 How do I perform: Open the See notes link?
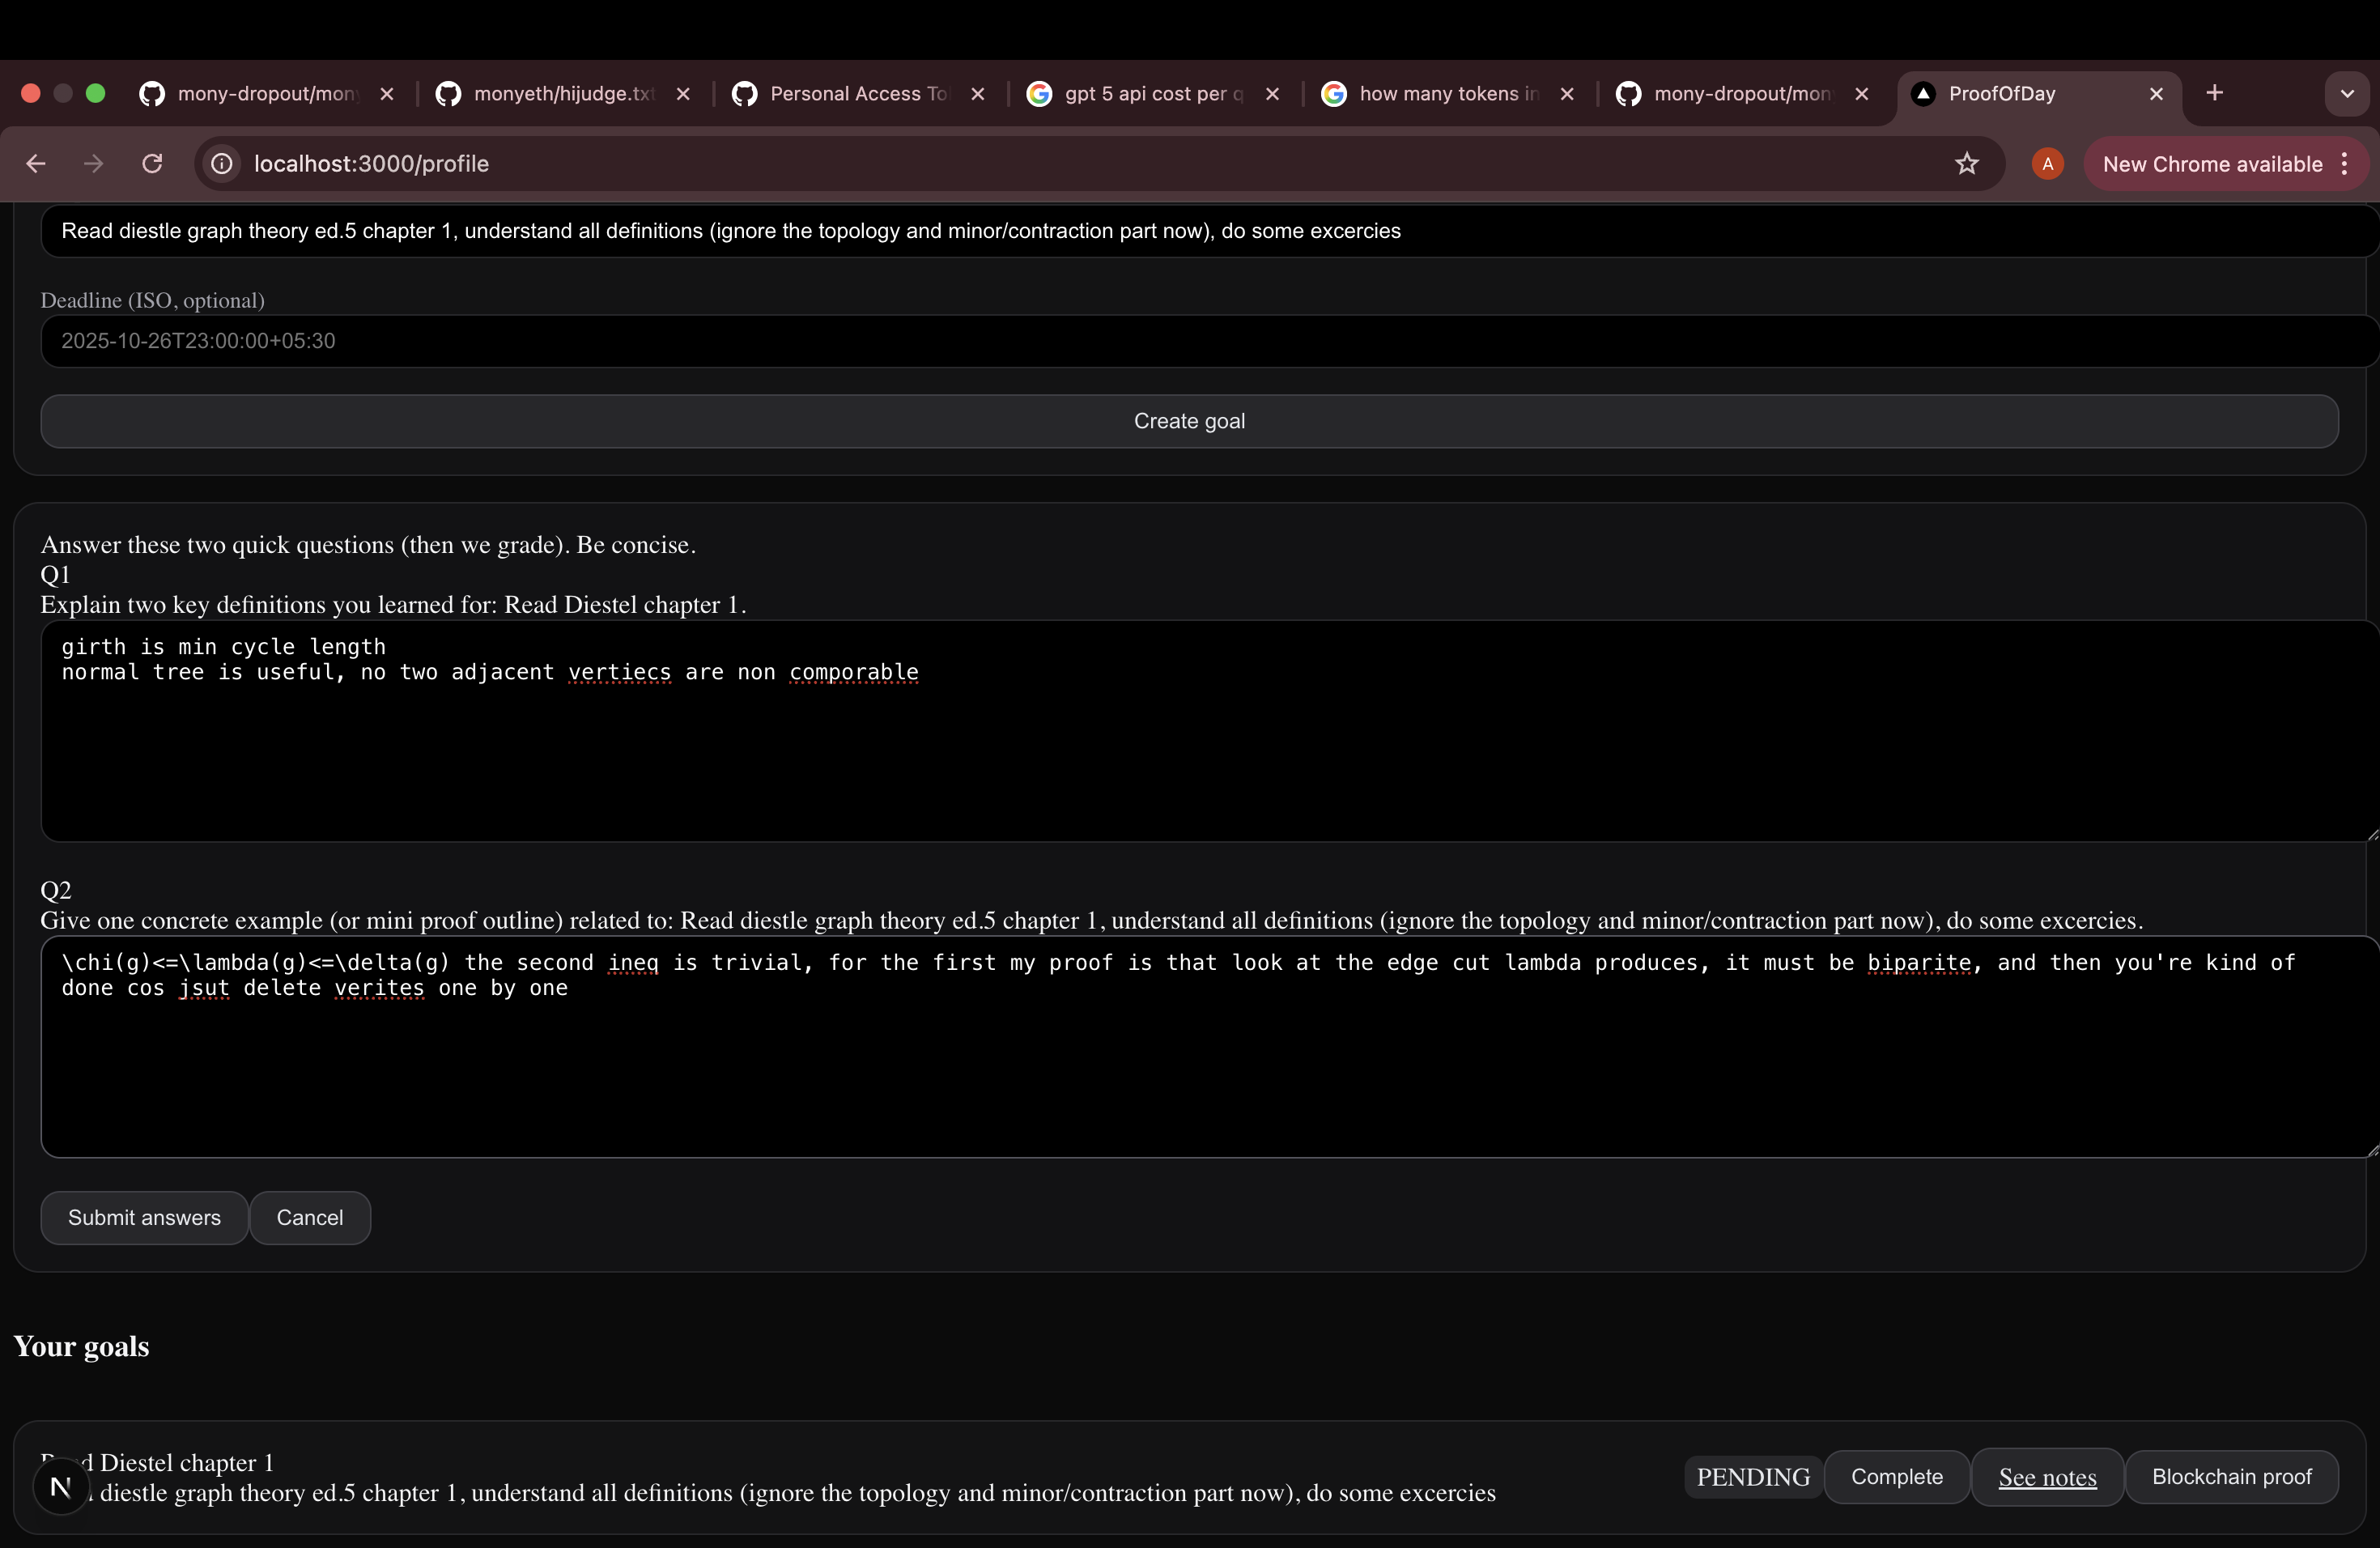[2046, 1477]
